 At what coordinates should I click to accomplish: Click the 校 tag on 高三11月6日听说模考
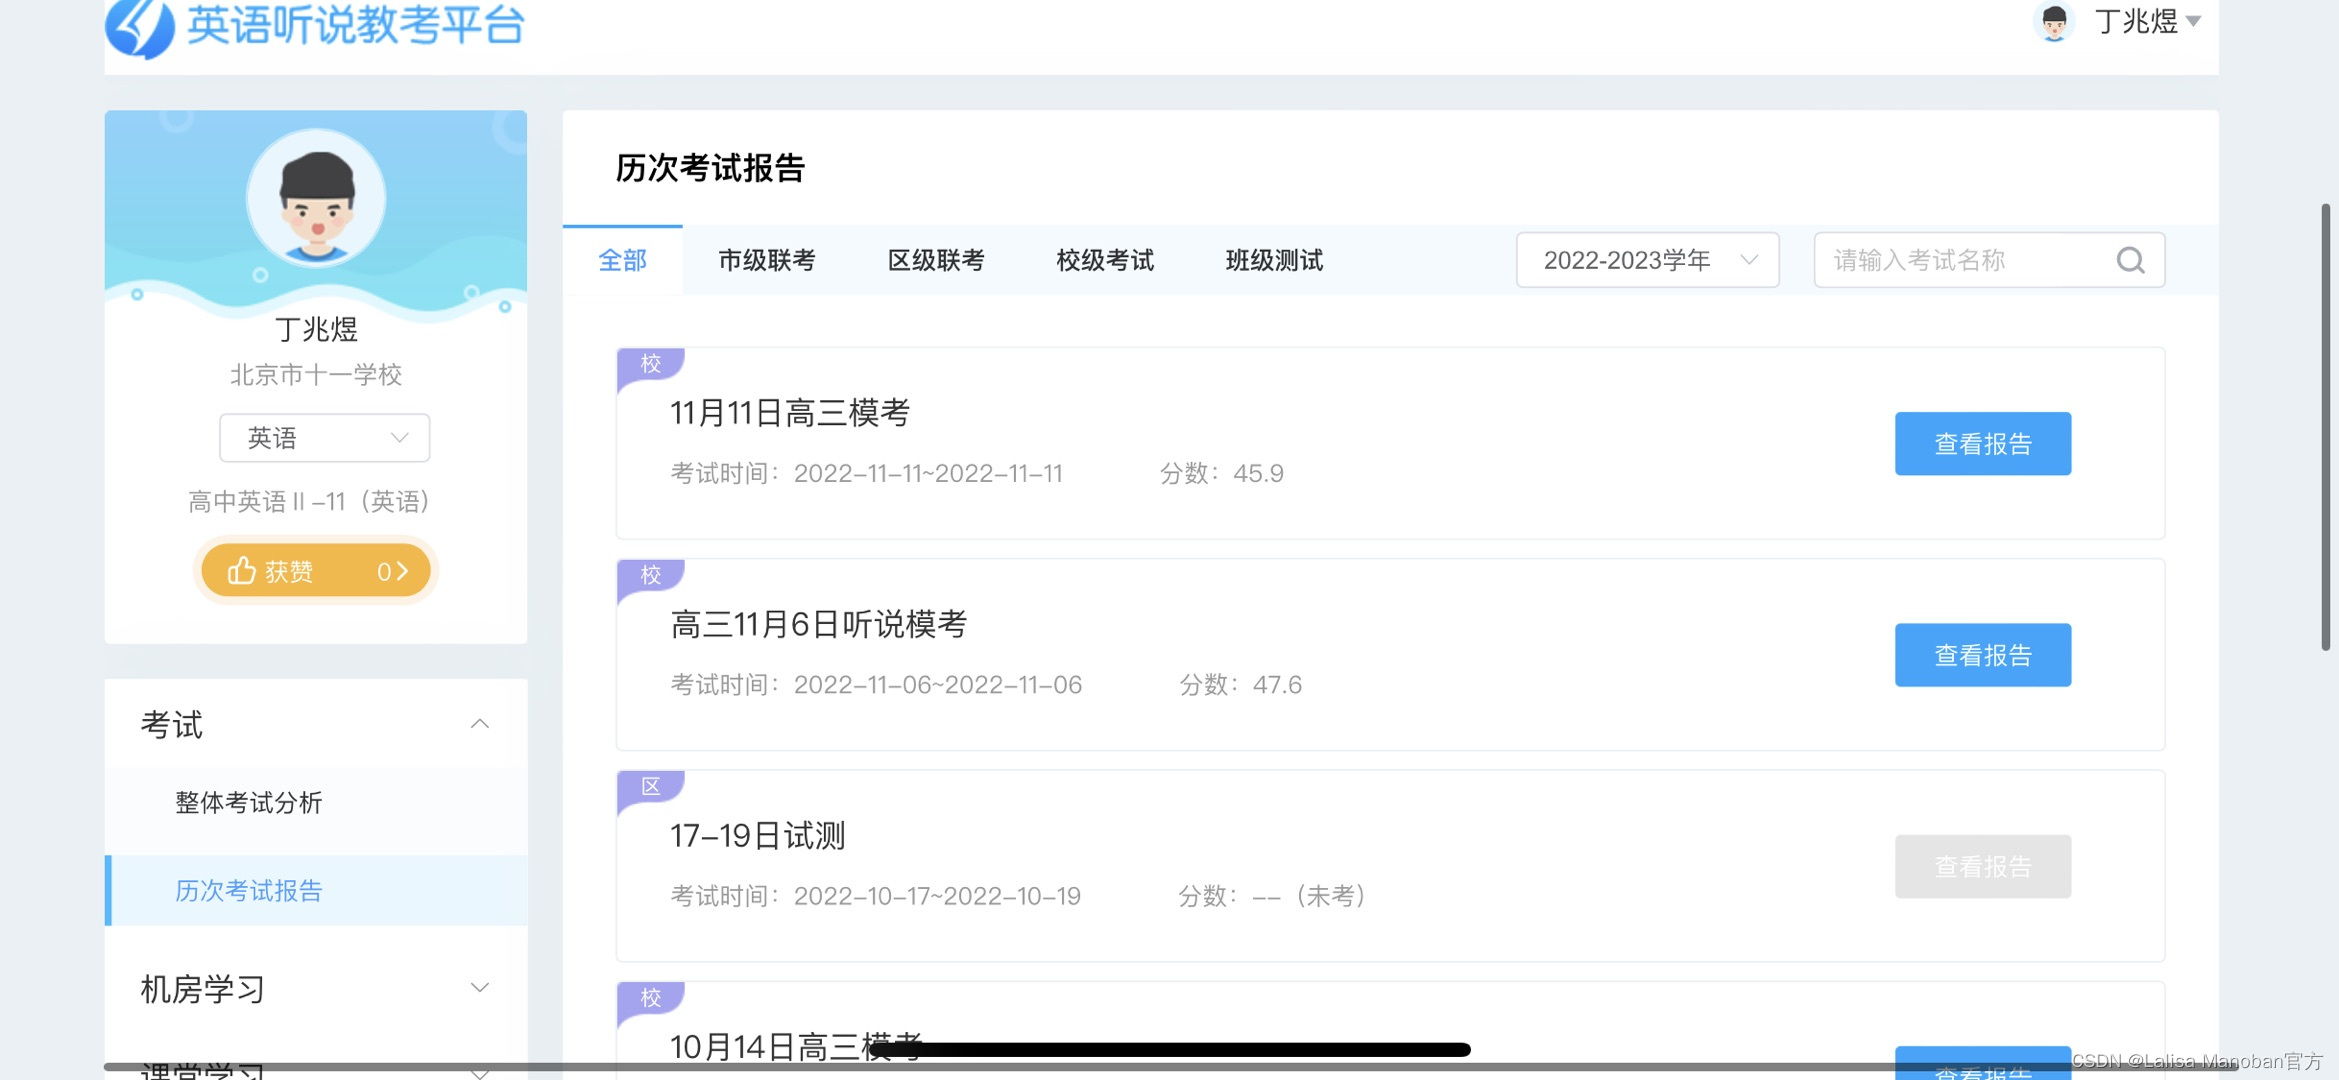[650, 575]
